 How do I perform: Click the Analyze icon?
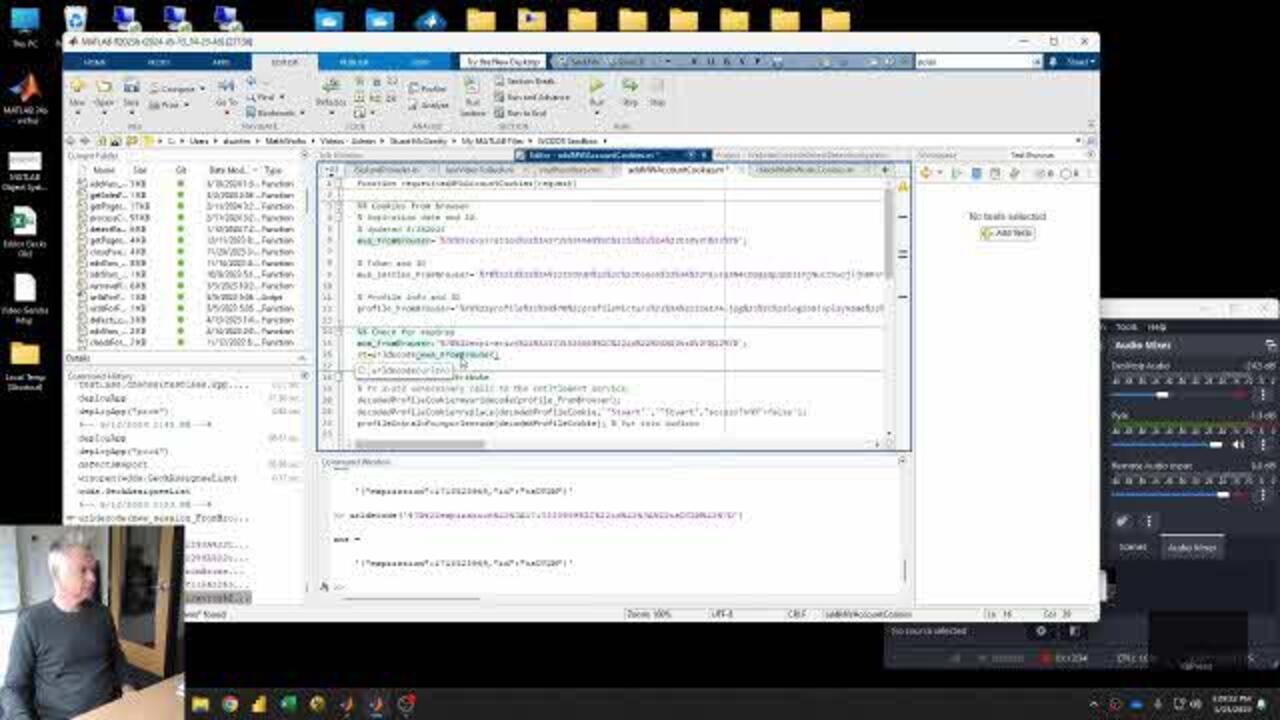430,105
